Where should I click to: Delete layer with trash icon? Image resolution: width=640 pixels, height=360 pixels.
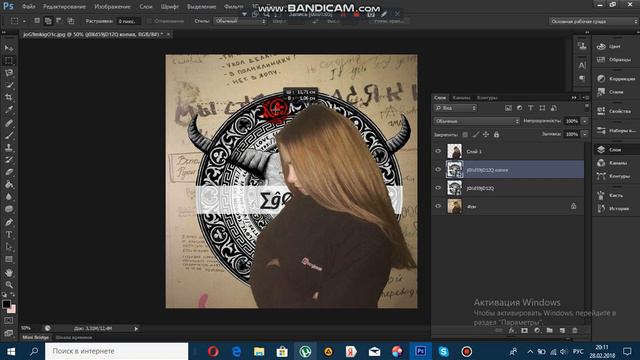pos(575,331)
